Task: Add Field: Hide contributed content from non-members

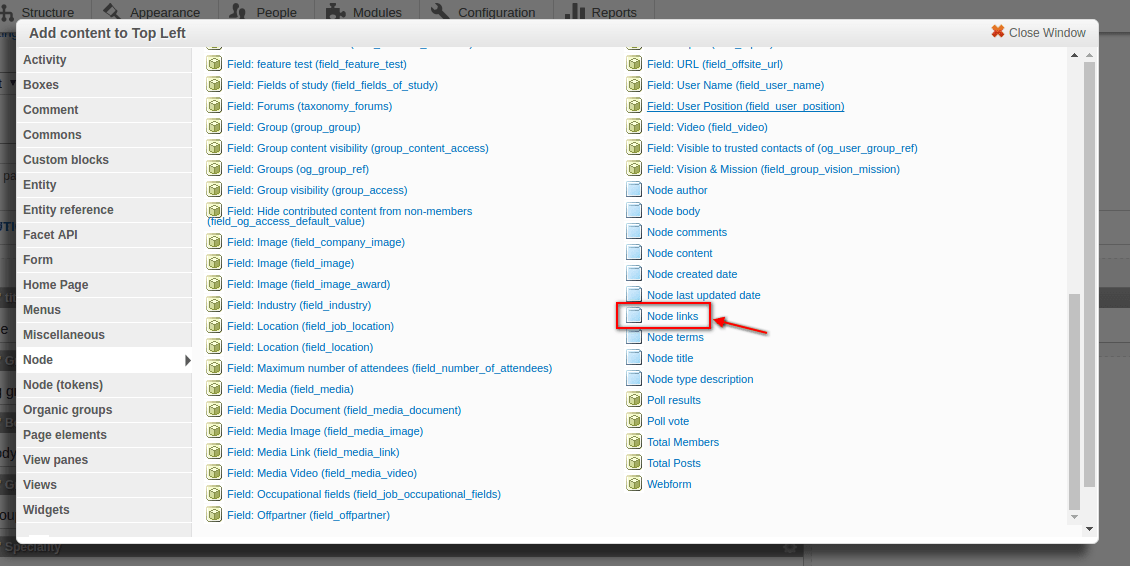Action: coord(339,216)
